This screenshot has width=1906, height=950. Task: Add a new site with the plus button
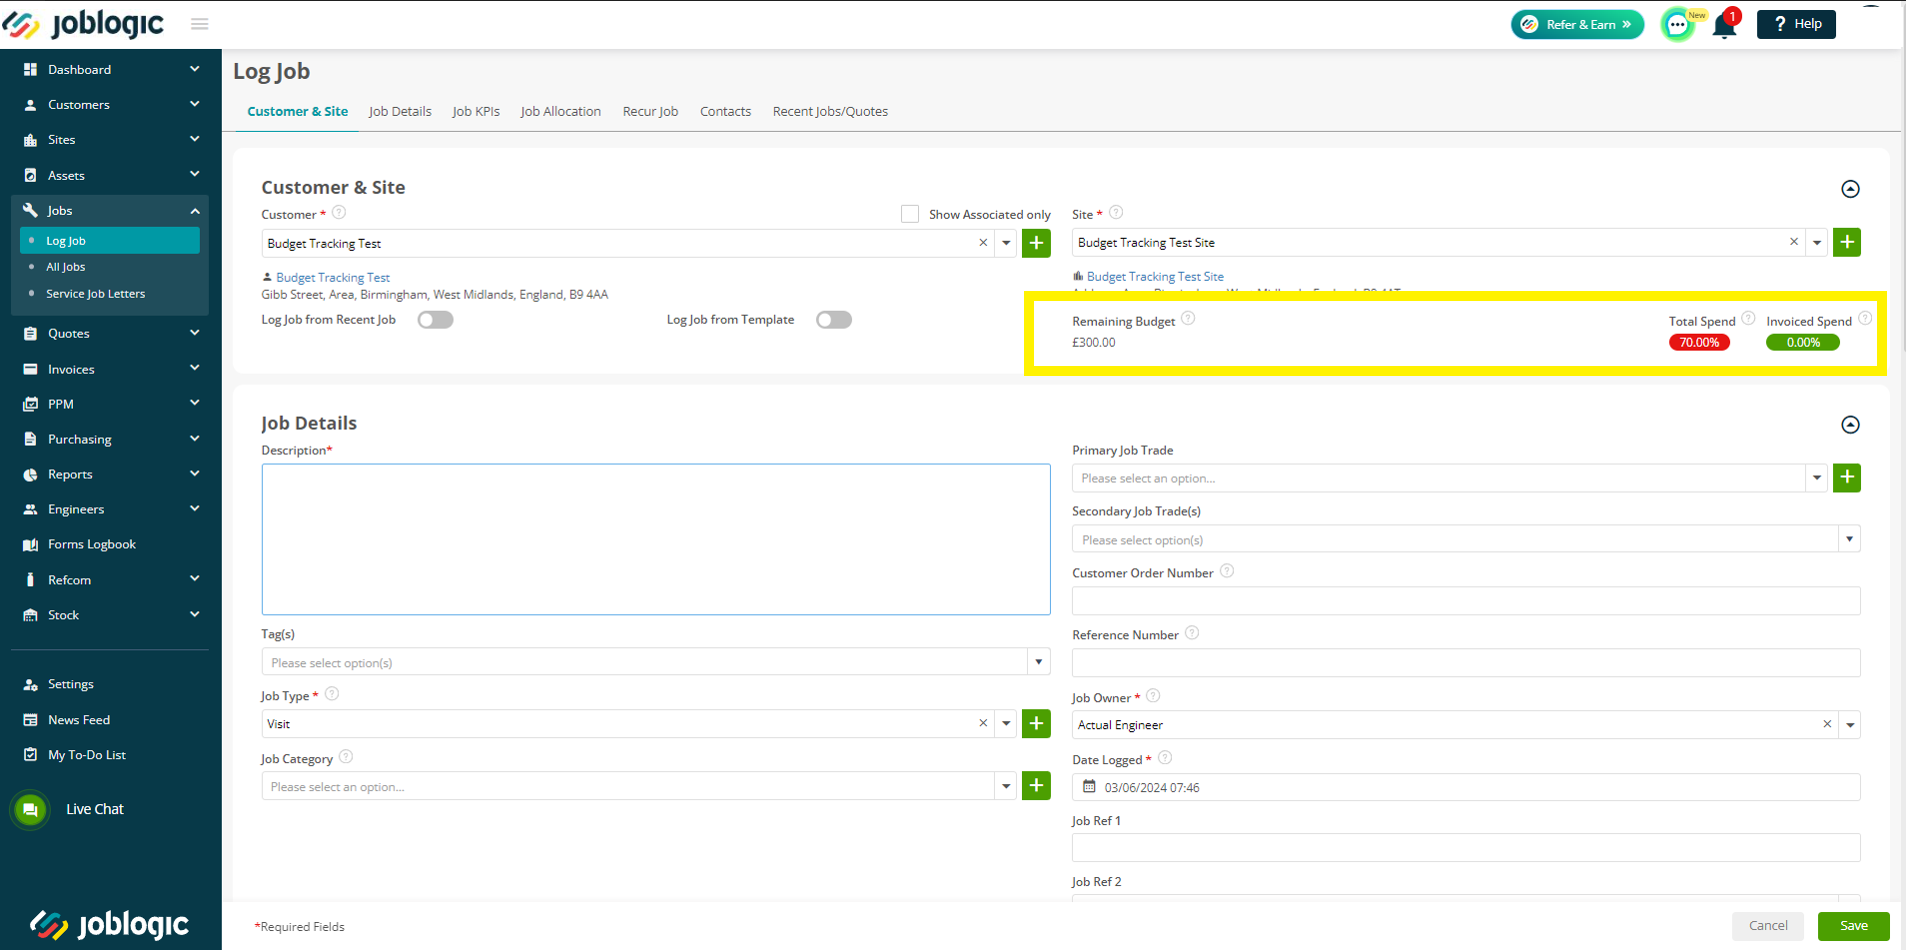pos(1846,242)
